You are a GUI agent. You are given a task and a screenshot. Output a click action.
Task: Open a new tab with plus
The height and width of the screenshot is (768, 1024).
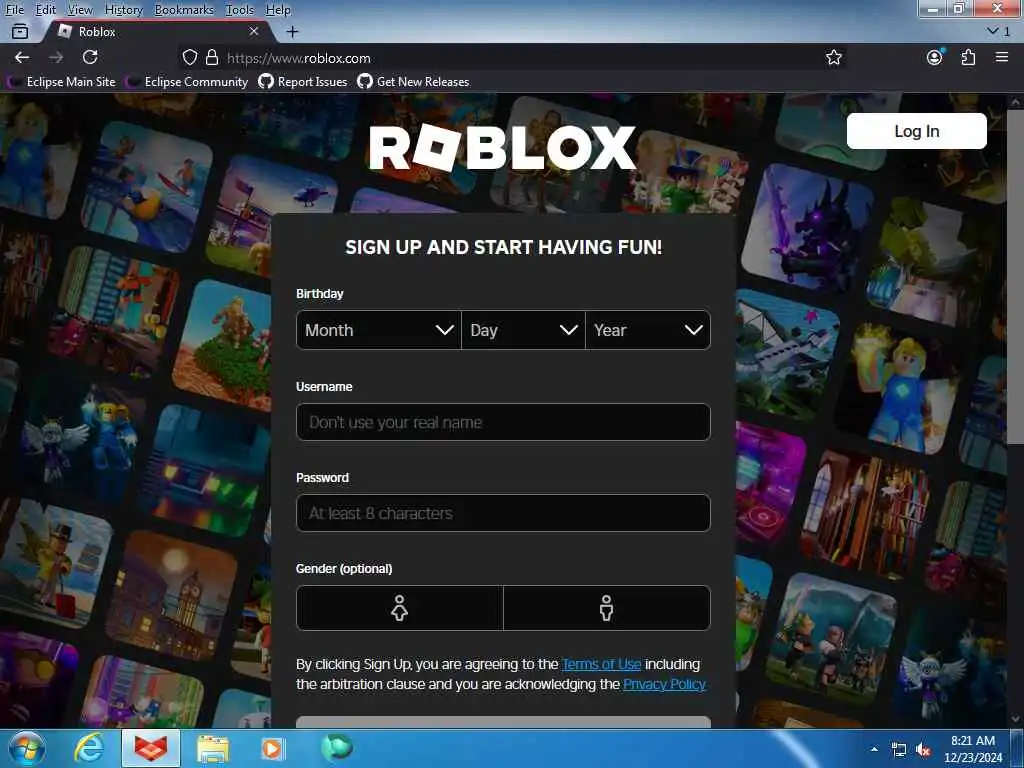coord(293,31)
